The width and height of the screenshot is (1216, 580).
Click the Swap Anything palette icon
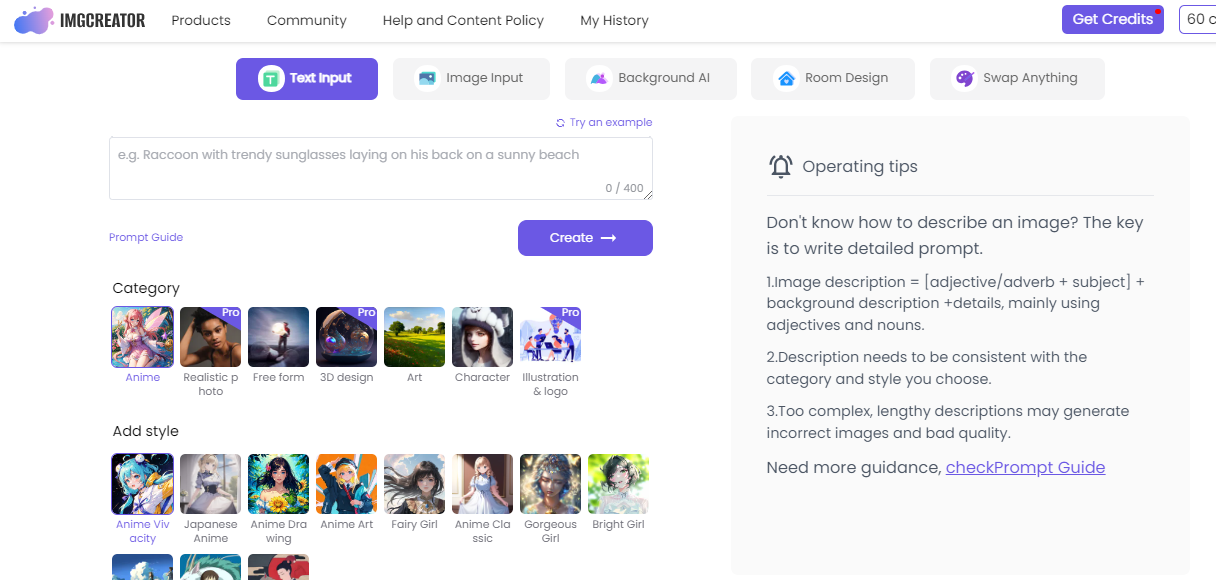(x=964, y=79)
